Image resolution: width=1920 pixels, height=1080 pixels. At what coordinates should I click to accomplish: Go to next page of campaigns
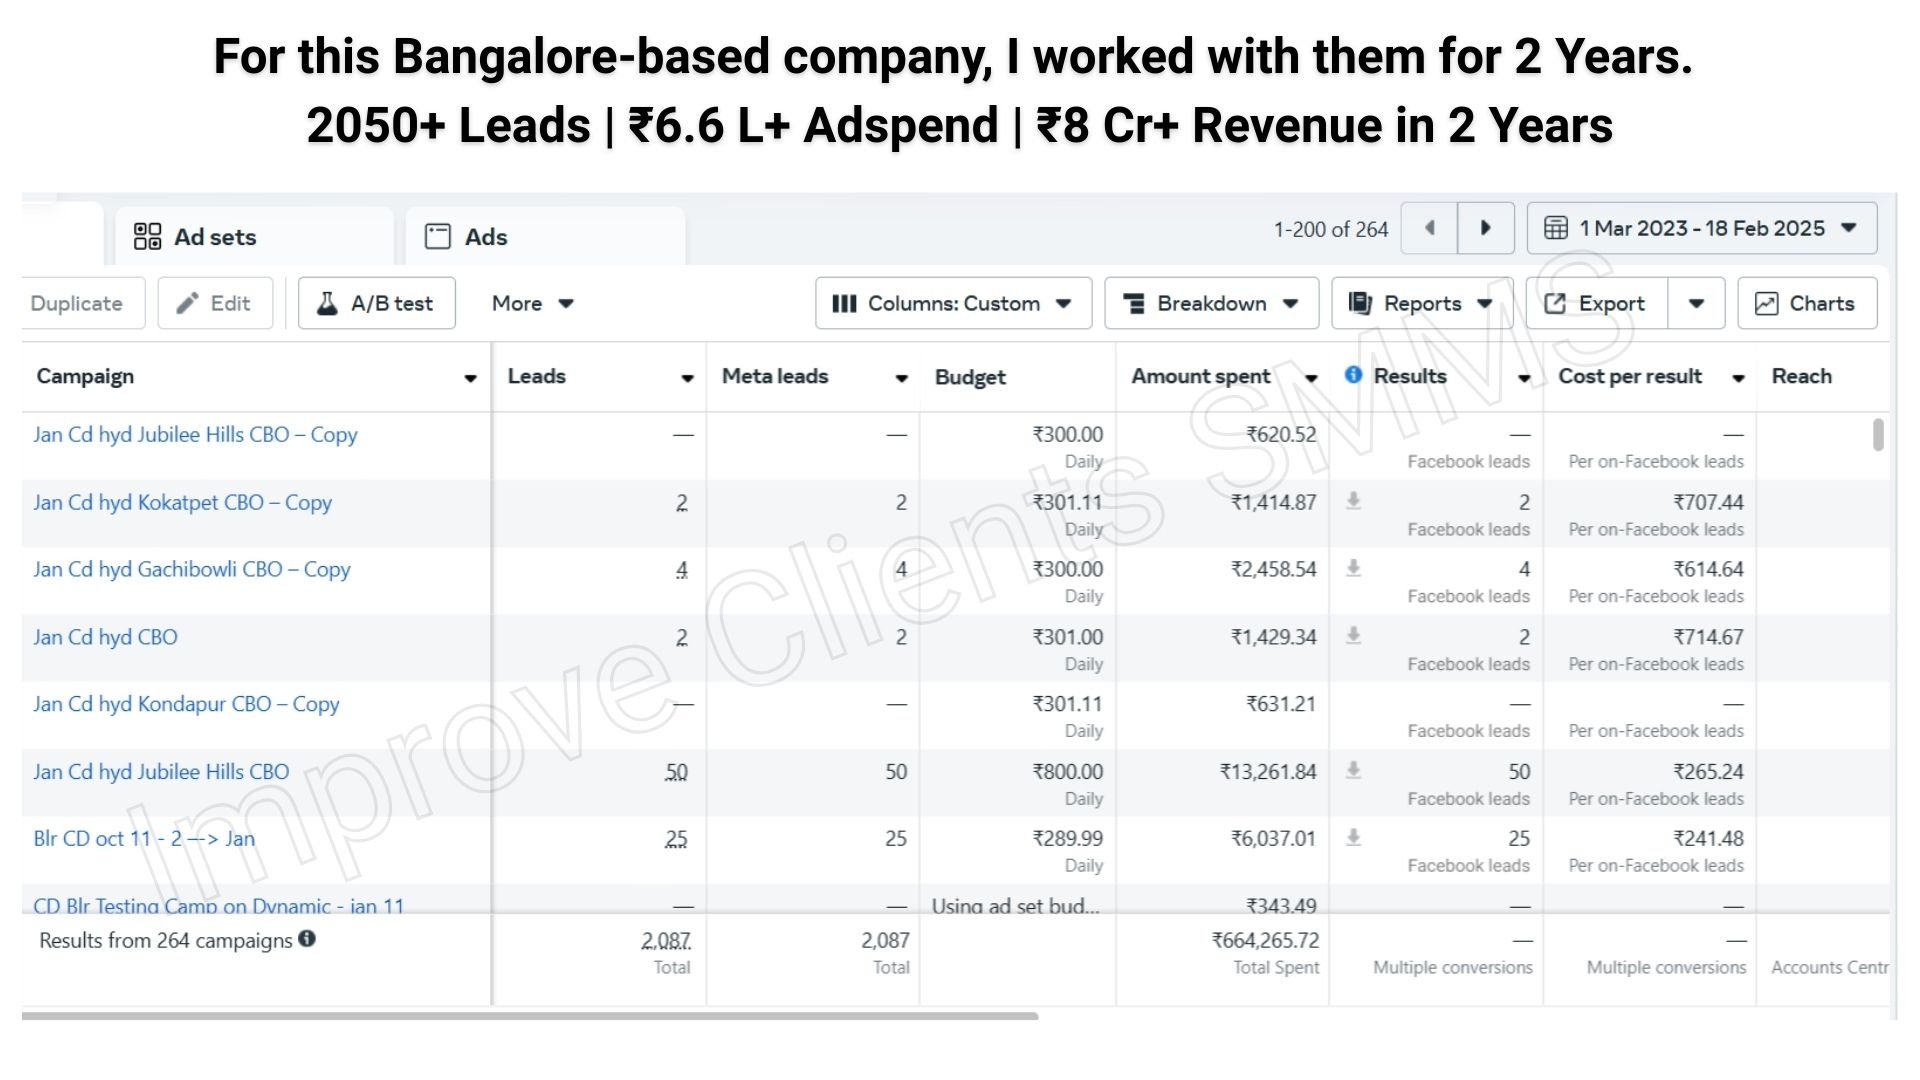[1486, 228]
